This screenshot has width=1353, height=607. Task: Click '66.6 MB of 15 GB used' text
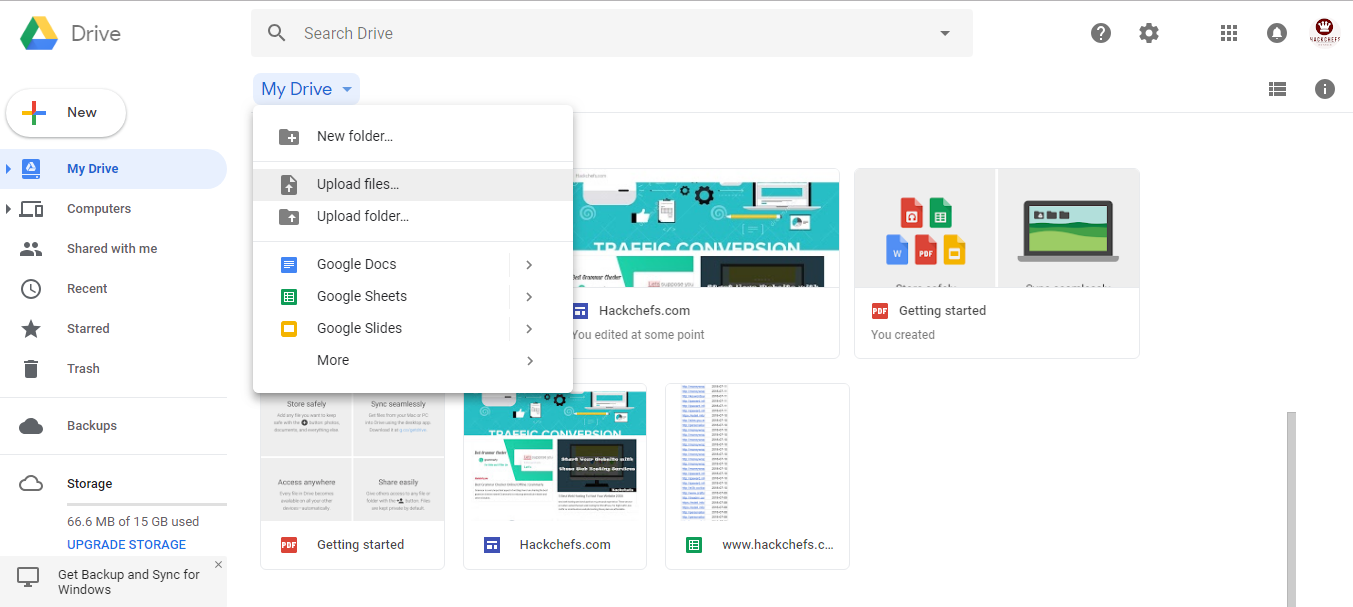click(x=133, y=522)
